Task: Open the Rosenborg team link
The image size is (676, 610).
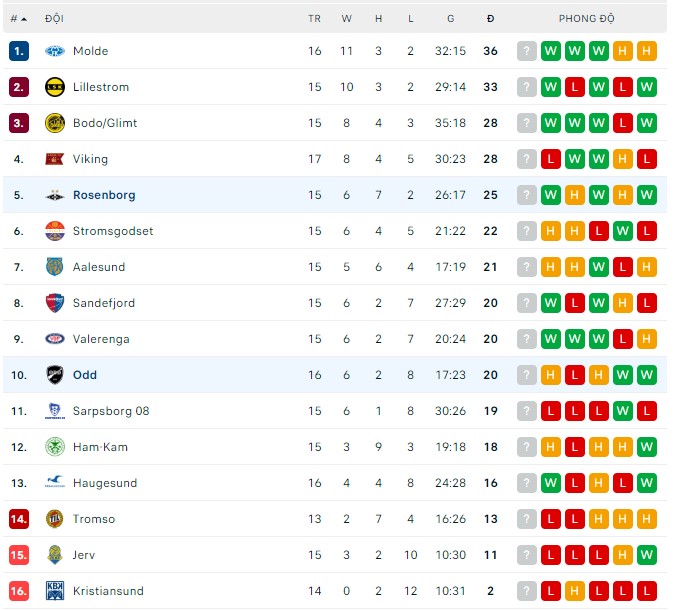Action: point(104,195)
